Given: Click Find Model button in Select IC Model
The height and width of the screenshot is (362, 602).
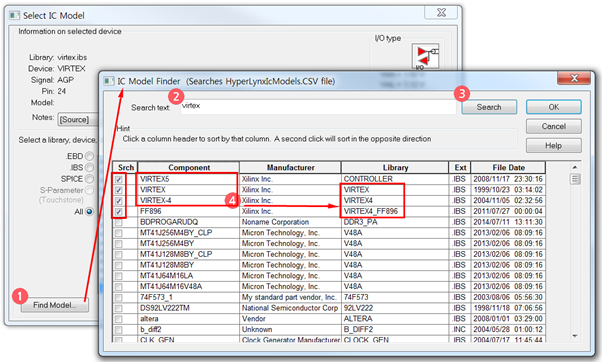Looking at the screenshot, I should (x=55, y=305).
